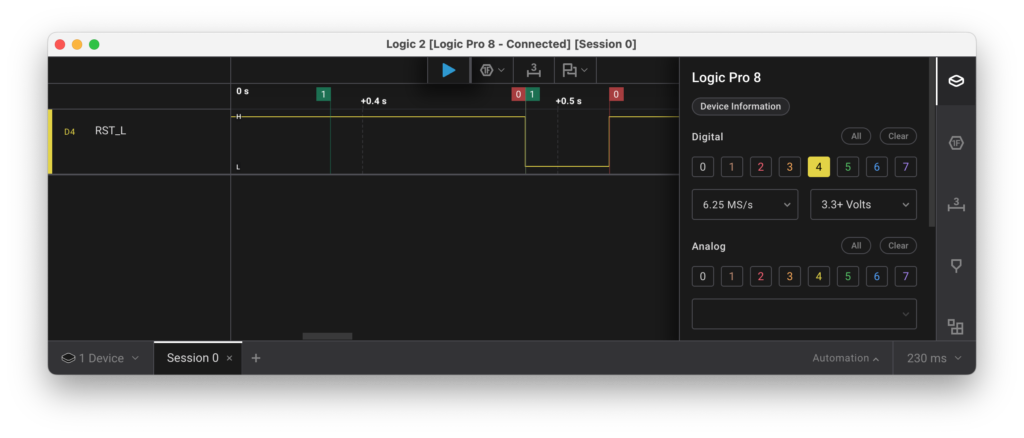Enable digital channel 0
The width and height of the screenshot is (1024, 438).
(x=703, y=167)
